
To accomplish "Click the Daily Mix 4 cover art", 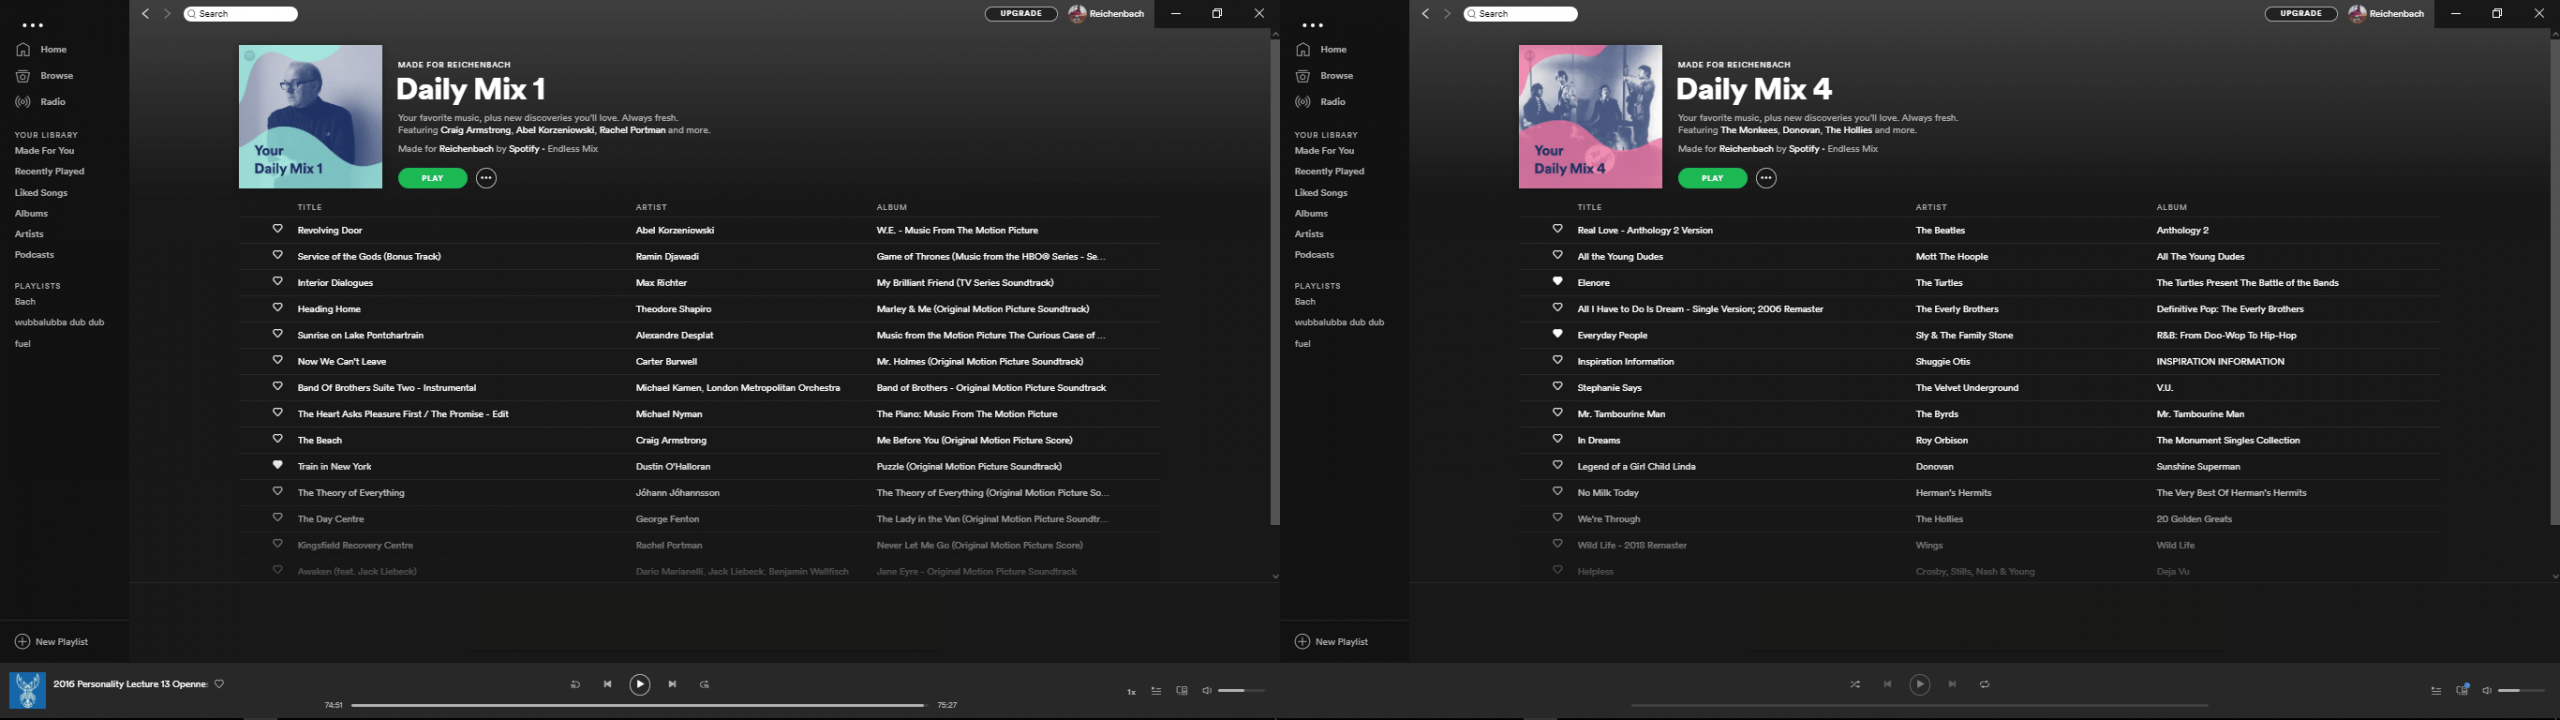I will pos(1590,116).
